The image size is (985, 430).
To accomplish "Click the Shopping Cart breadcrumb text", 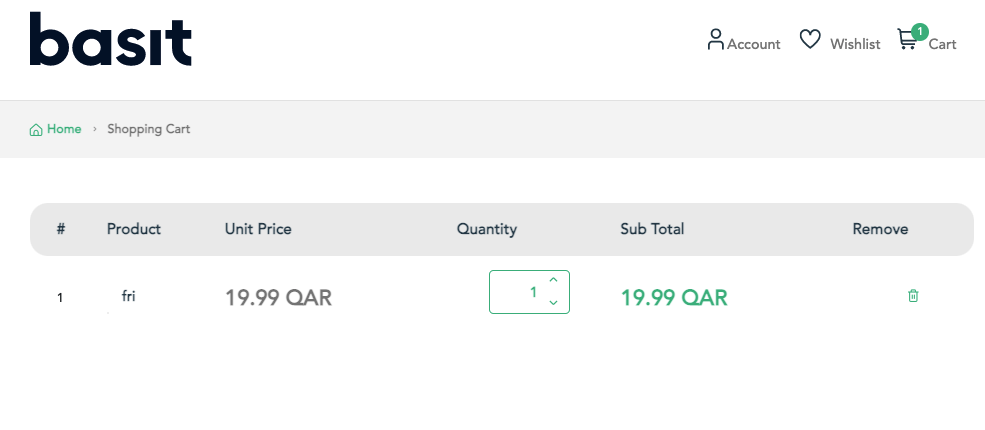I will tap(149, 129).
